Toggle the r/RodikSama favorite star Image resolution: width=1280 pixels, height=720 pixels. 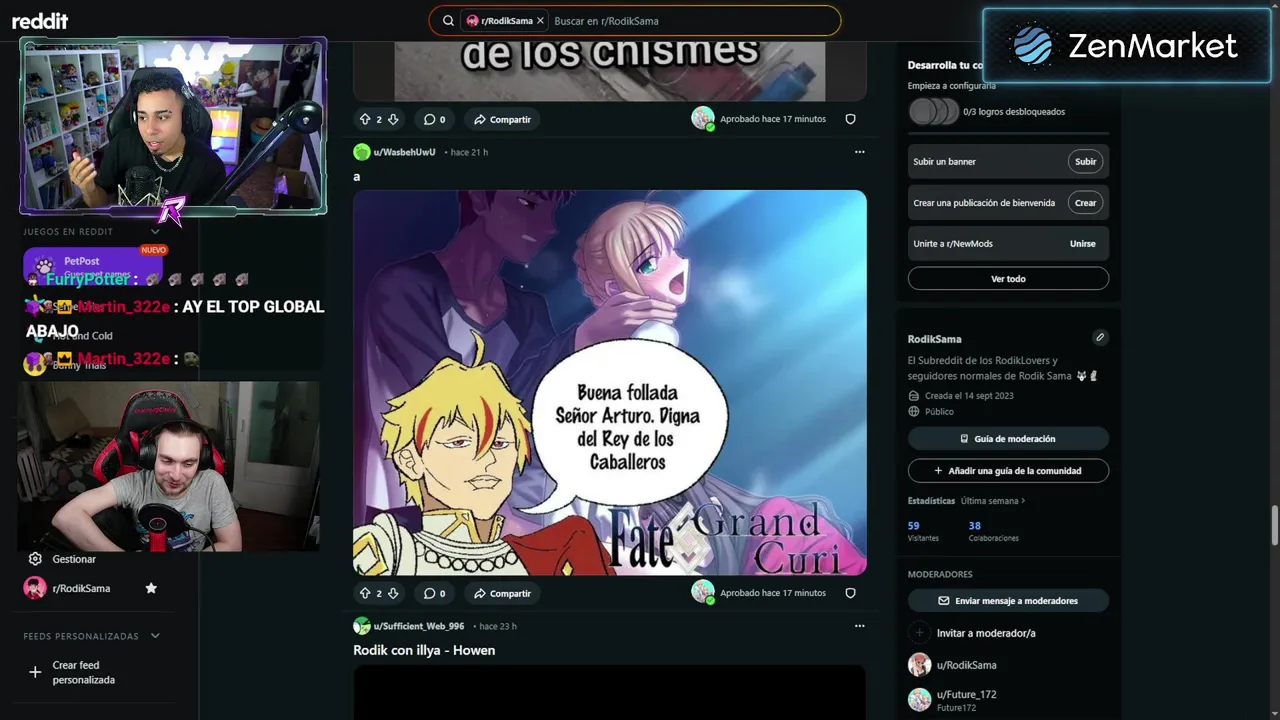(151, 588)
